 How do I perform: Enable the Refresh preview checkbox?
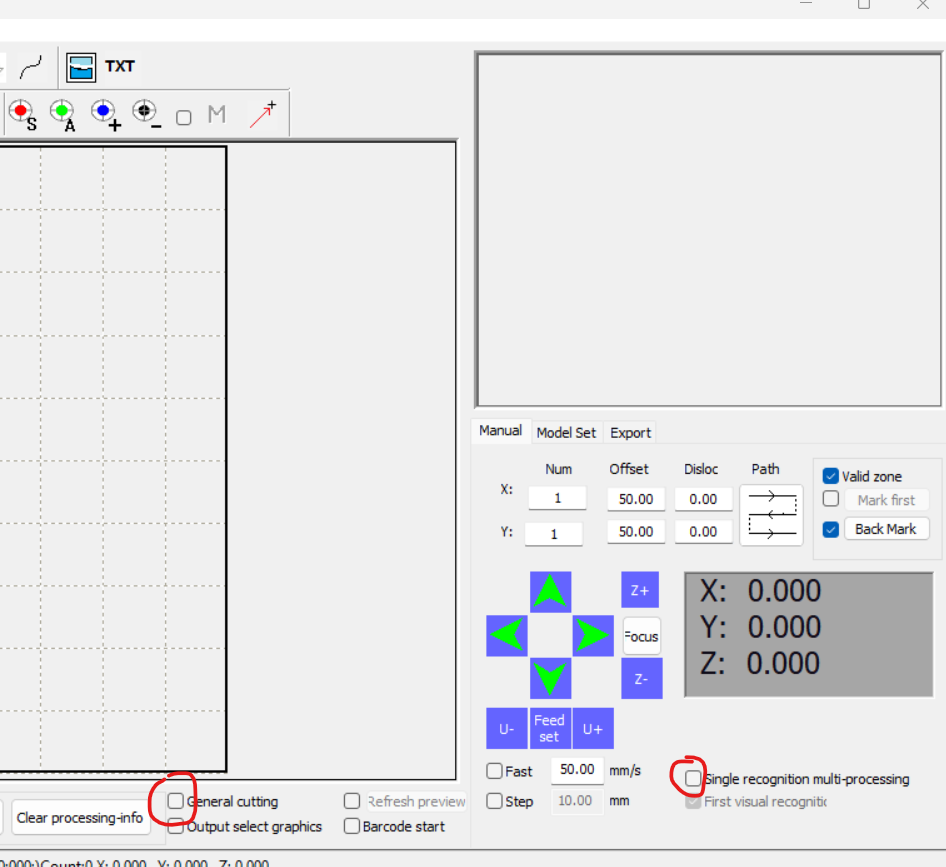tap(352, 801)
